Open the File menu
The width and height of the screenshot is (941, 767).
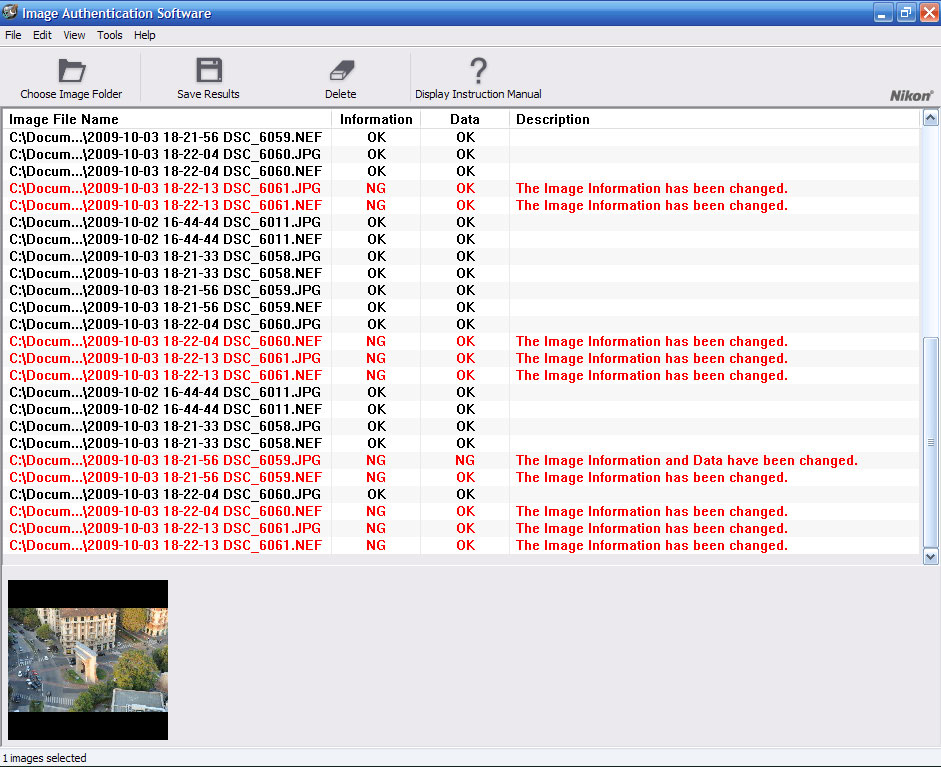pos(13,35)
